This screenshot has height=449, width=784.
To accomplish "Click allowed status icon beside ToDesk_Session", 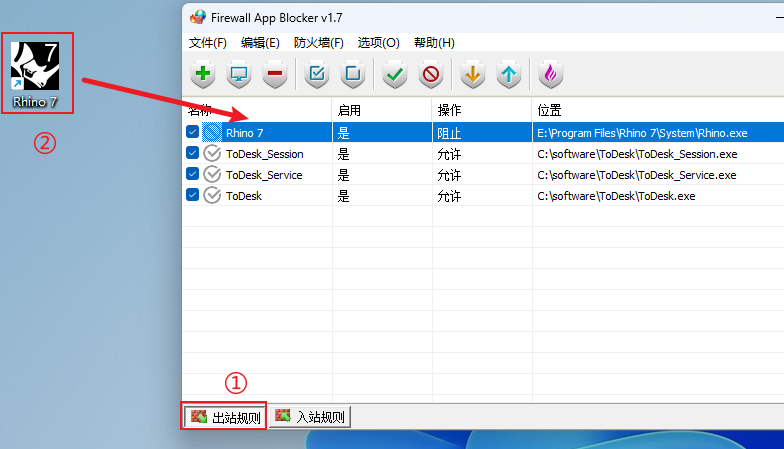I will click(x=212, y=154).
